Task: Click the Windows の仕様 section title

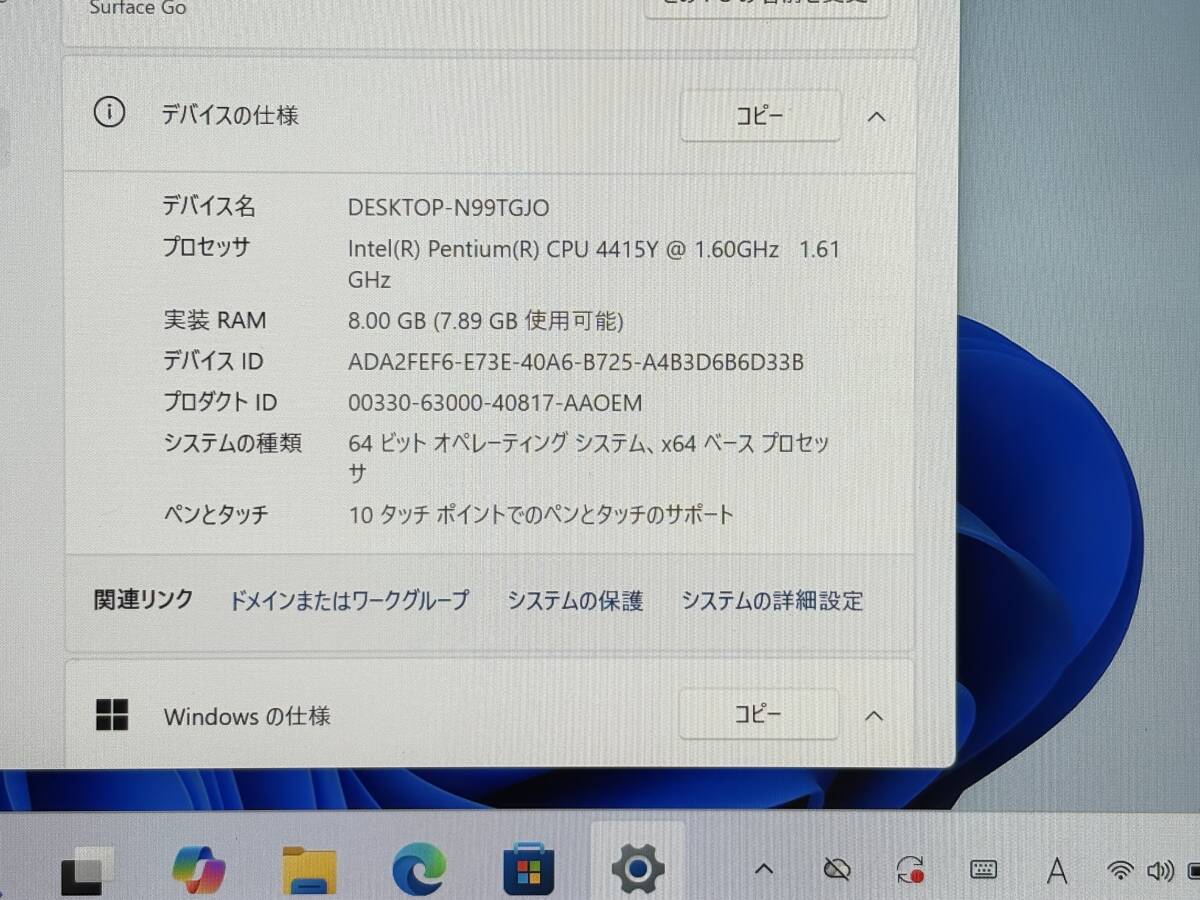Action: [247, 716]
